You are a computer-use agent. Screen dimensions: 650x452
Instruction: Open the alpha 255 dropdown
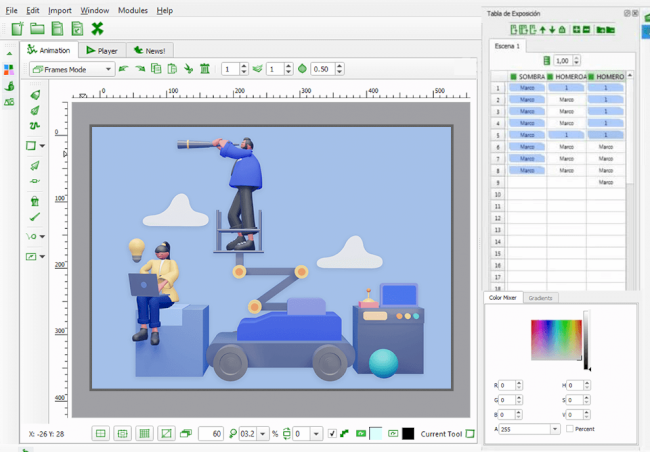555,429
